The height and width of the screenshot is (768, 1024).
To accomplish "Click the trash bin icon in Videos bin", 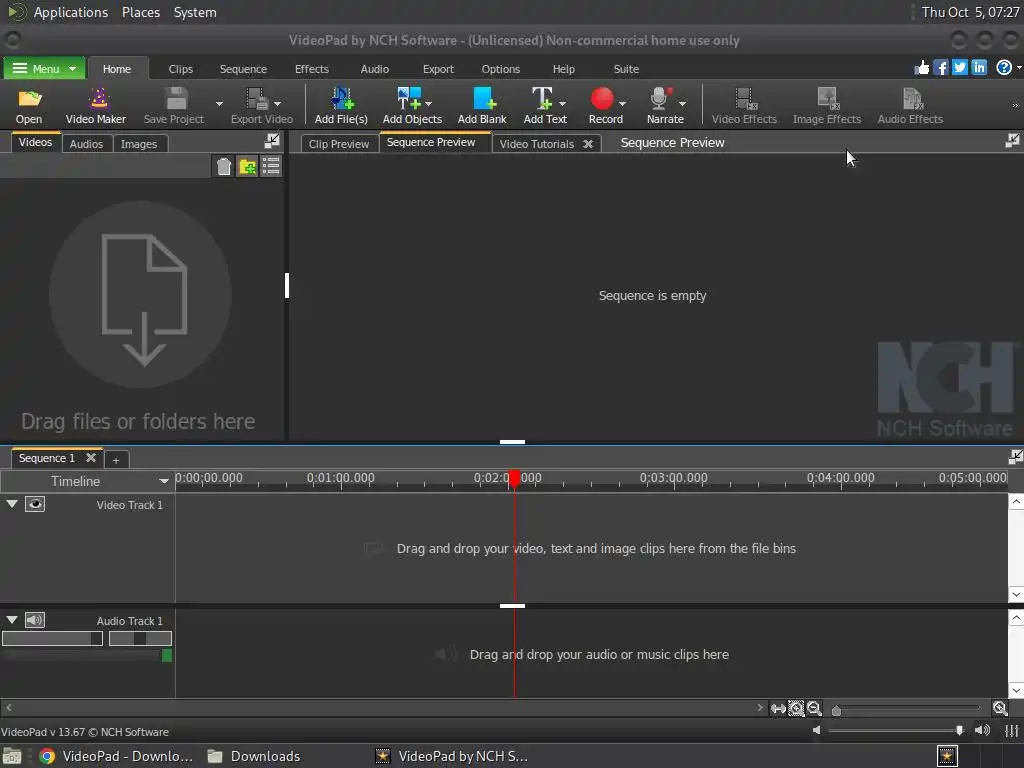I will [x=223, y=167].
